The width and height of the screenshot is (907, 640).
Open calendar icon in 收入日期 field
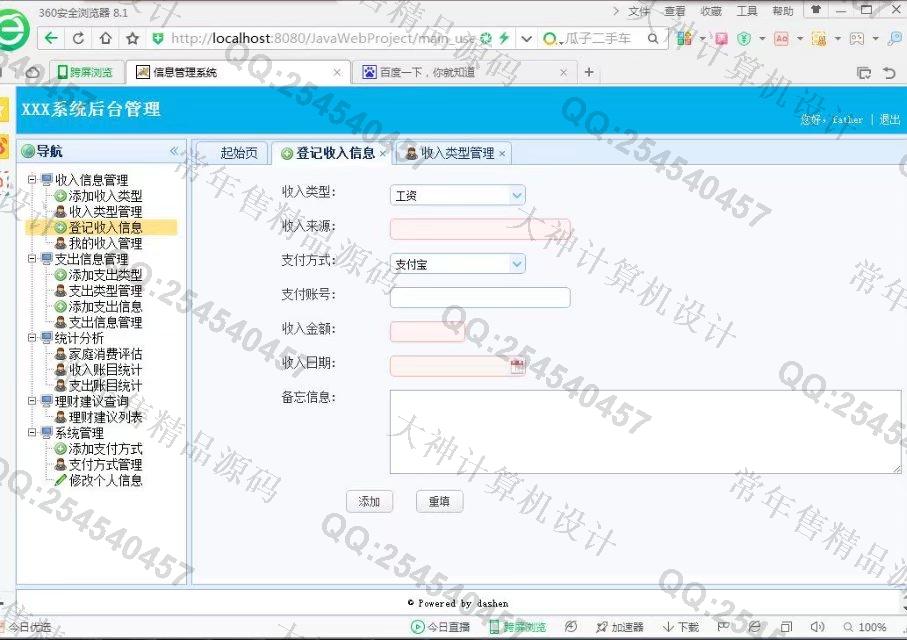tap(517, 366)
